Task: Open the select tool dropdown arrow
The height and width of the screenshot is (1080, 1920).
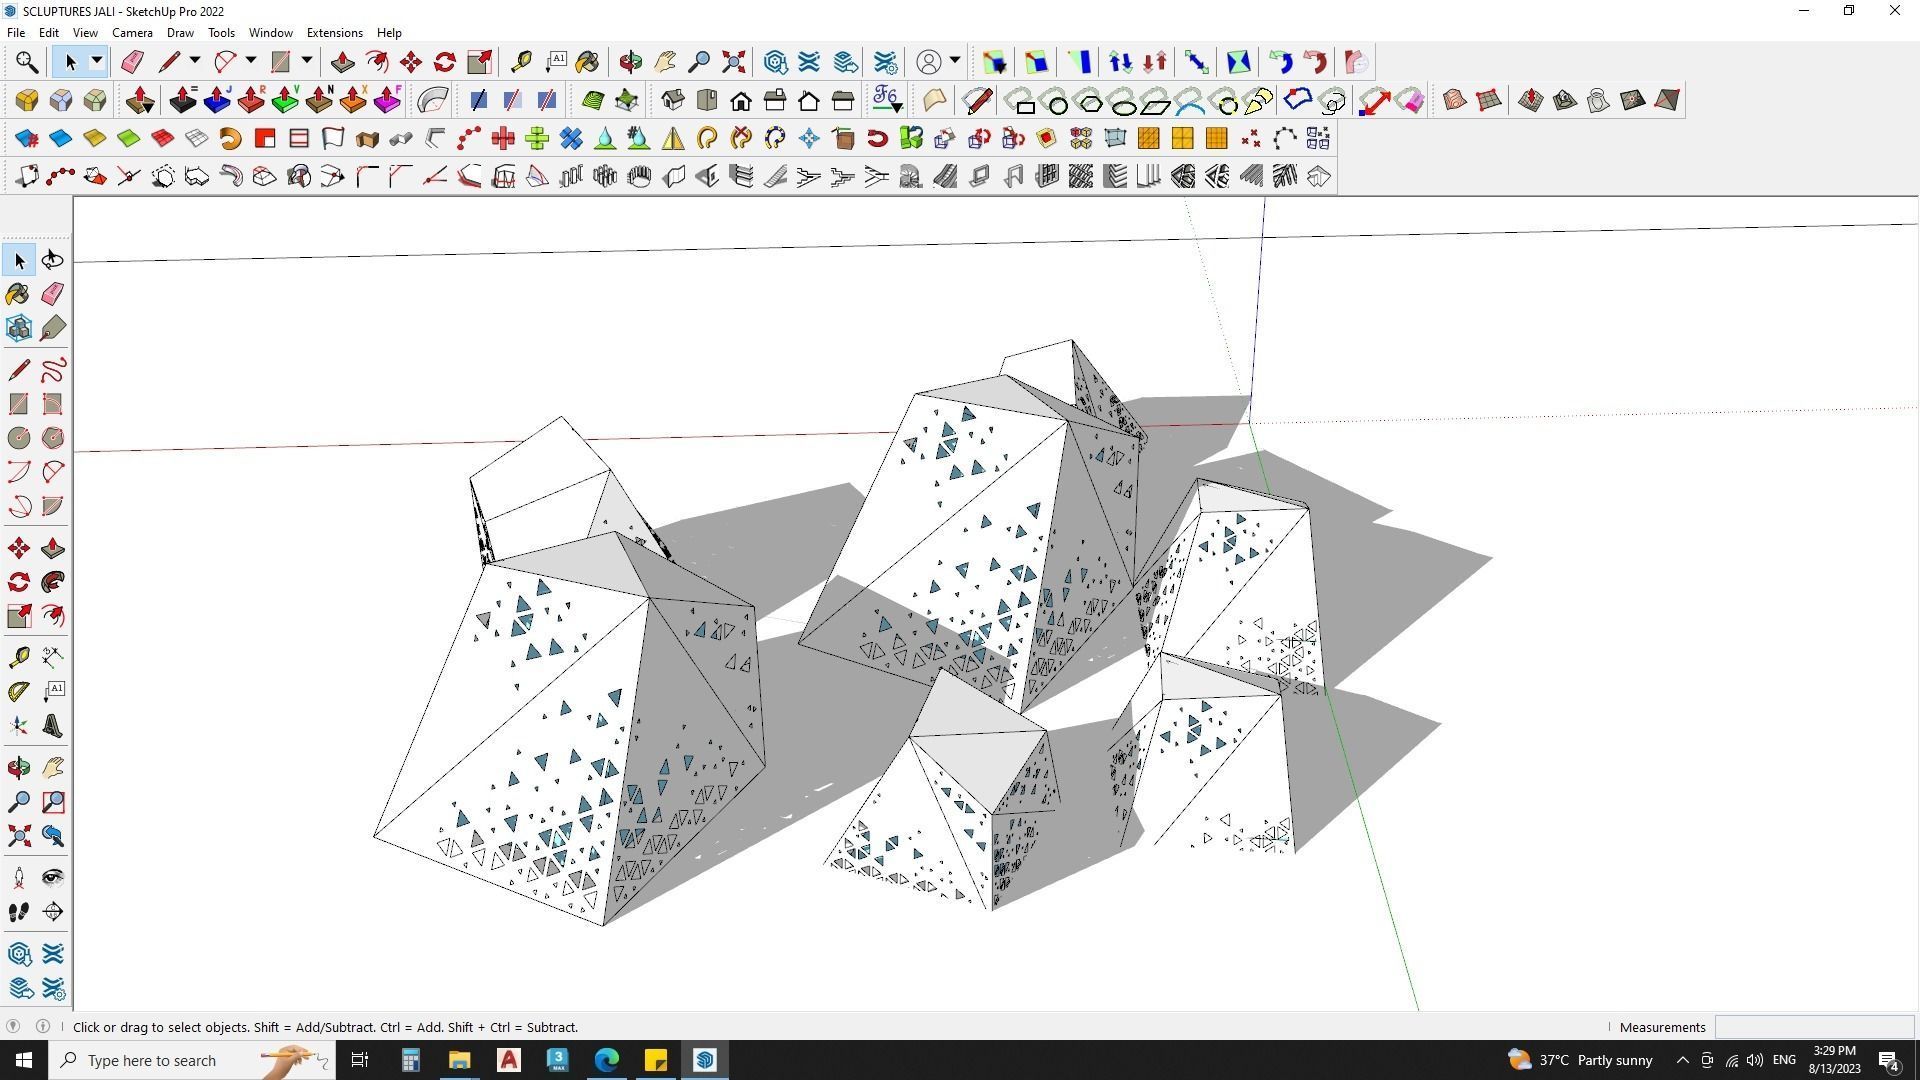Action: (x=97, y=62)
